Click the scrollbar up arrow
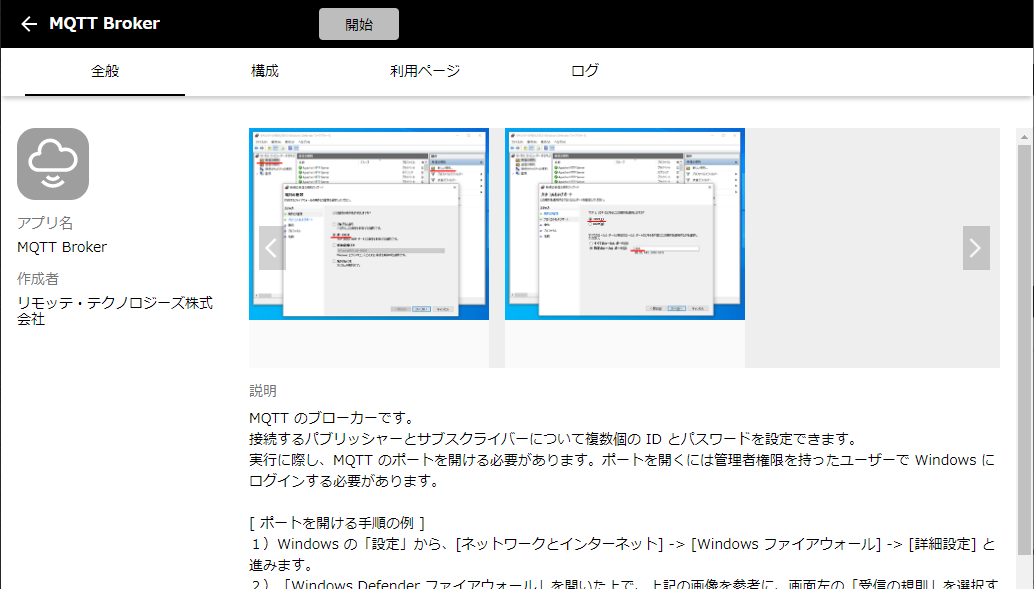 1024,137
